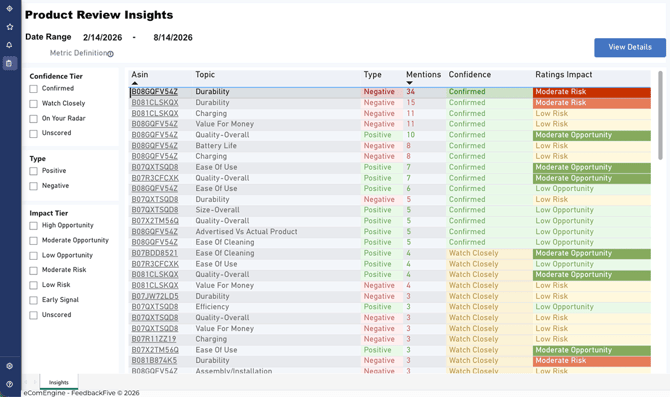Open the Metric Definition link
The image size is (670, 397).
pos(78,53)
